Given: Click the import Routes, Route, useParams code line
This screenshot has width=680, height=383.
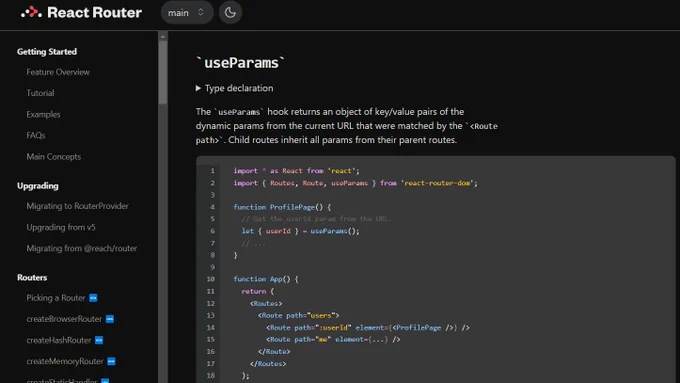Looking at the screenshot, I should coord(355,183).
